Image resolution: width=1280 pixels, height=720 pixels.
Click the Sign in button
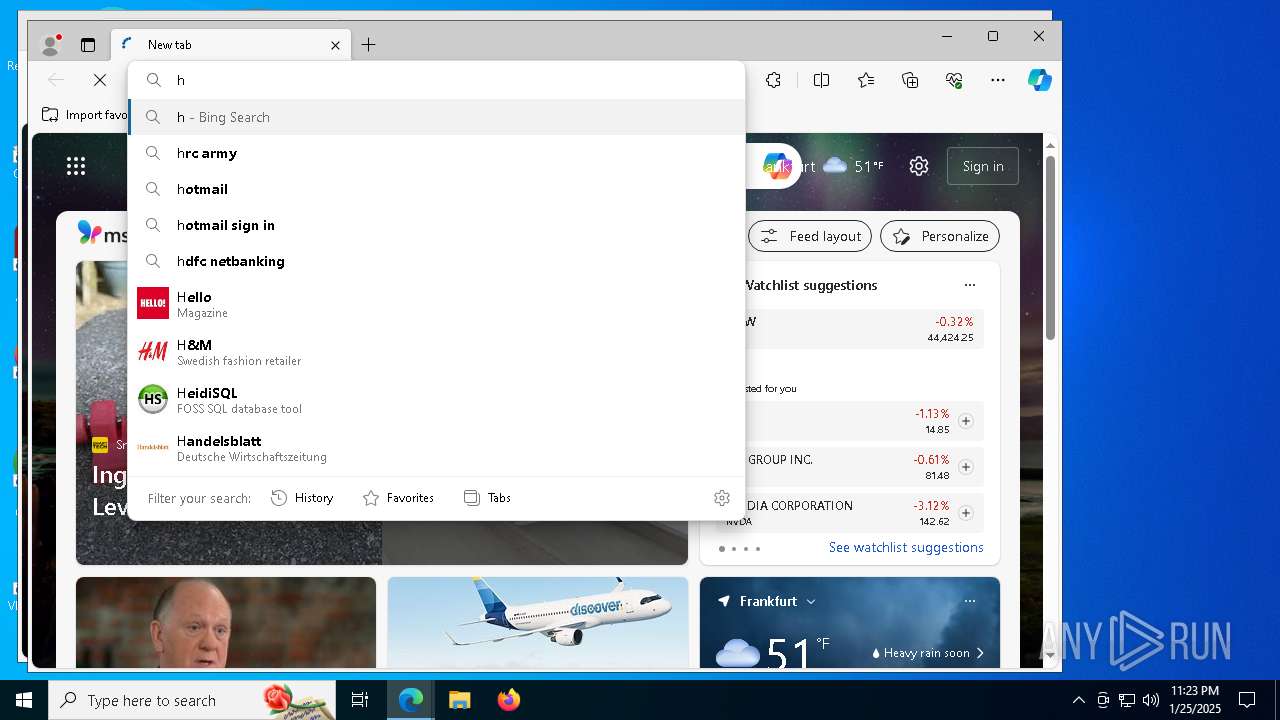982,166
